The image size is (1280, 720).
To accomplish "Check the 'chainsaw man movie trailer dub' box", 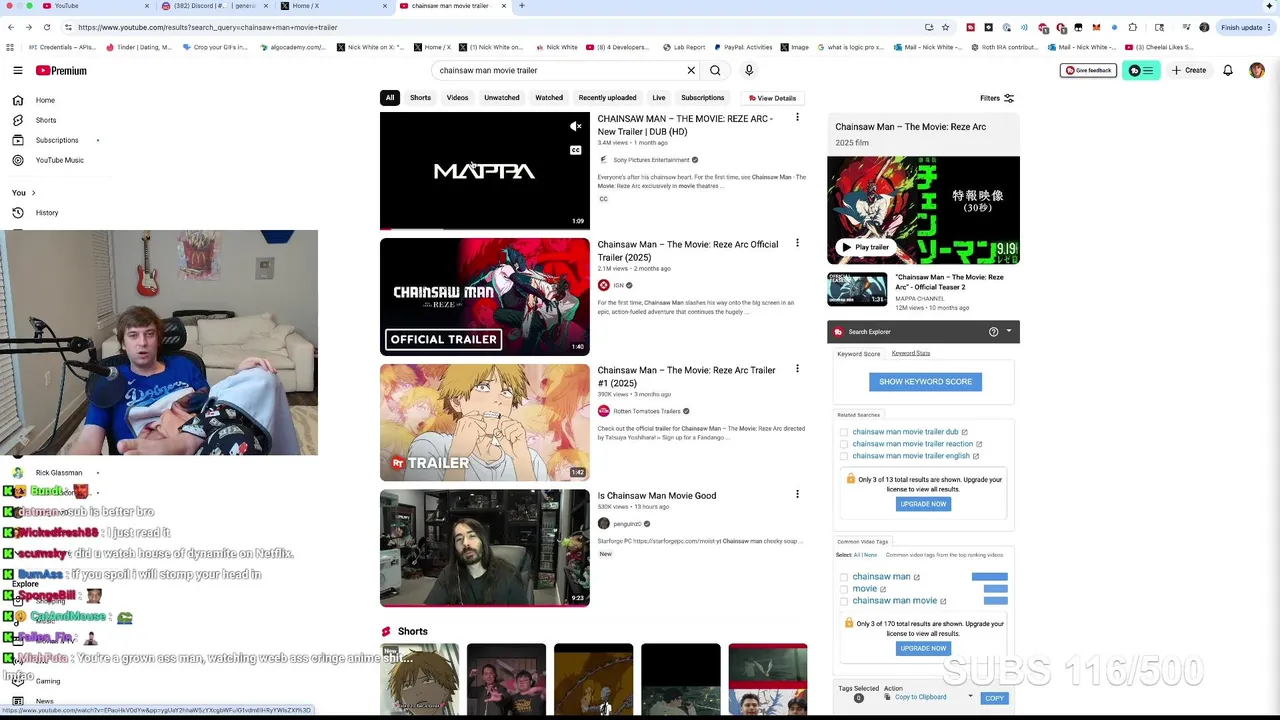I will point(844,432).
